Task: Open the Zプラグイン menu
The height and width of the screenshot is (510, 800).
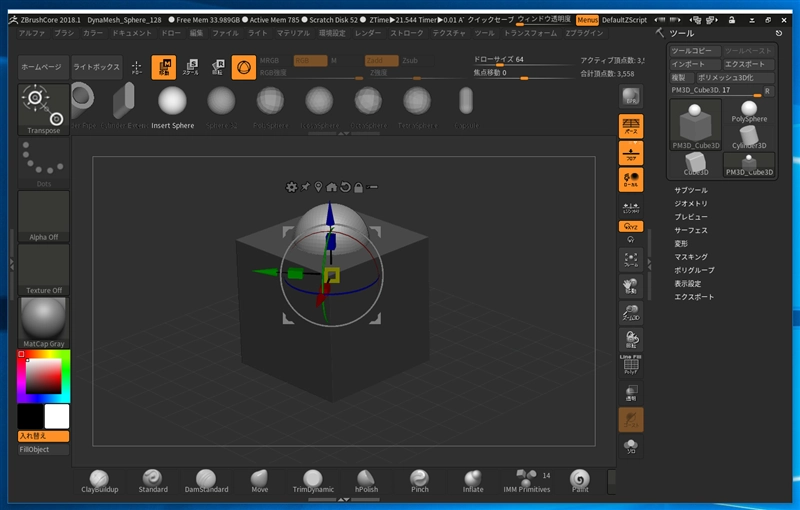Action: (584, 33)
